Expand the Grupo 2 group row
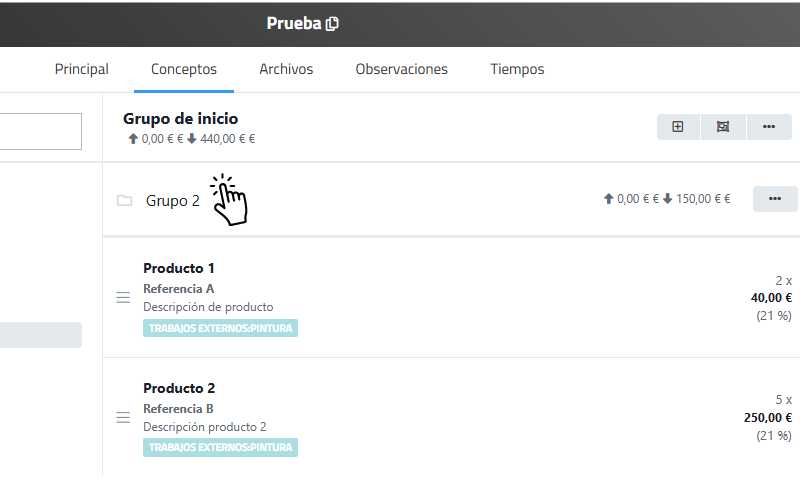Image resolution: width=800 pixels, height=486 pixels. click(173, 200)
